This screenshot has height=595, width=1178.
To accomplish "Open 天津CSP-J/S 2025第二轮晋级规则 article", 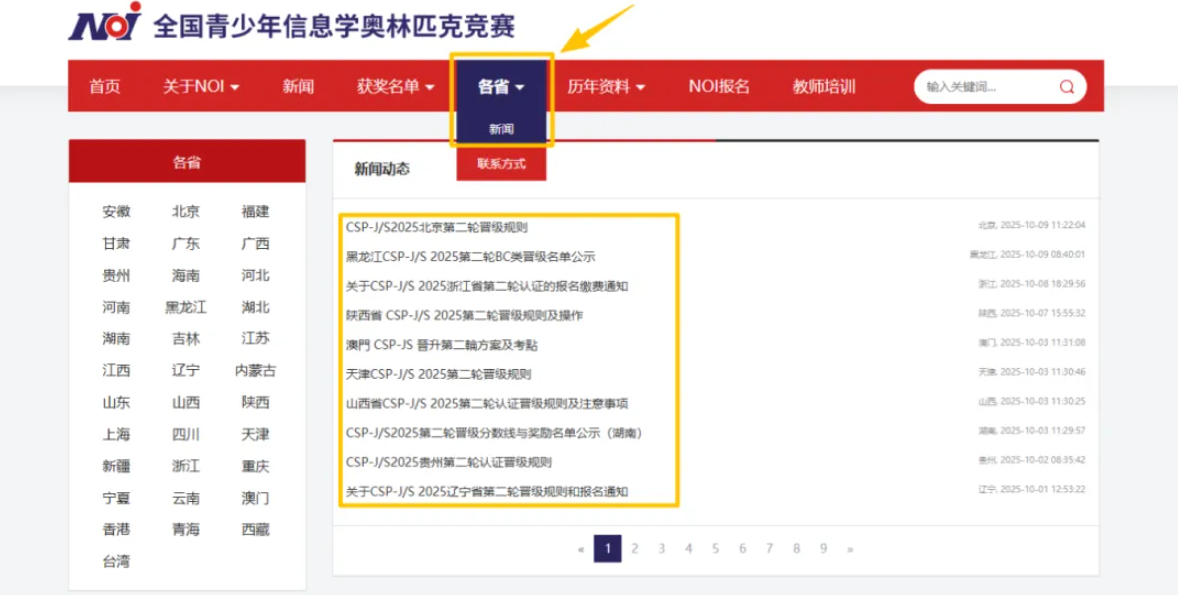I will (438, 374).
